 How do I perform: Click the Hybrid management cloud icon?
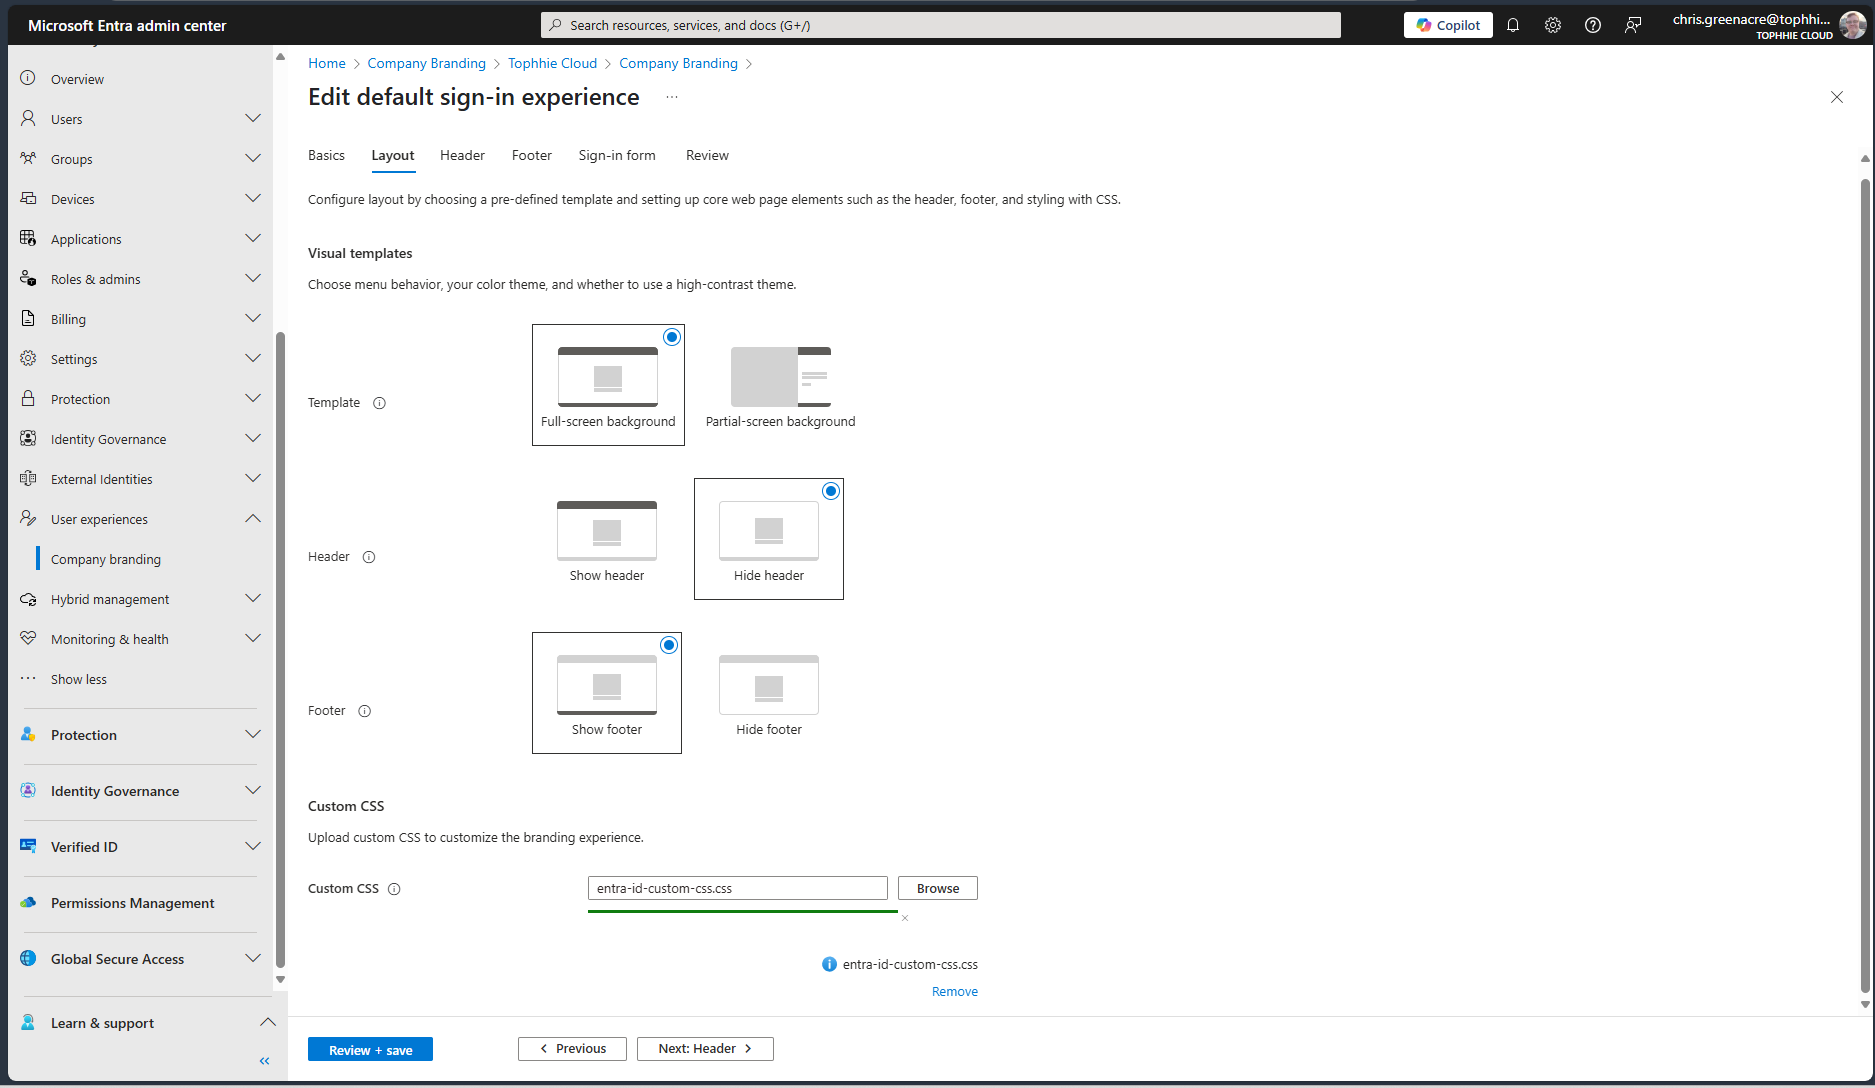[28, 598]
